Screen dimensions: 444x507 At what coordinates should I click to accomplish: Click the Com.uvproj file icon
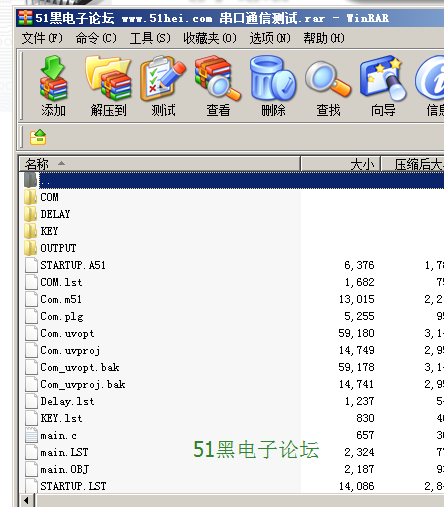click(x=31, y=350)
